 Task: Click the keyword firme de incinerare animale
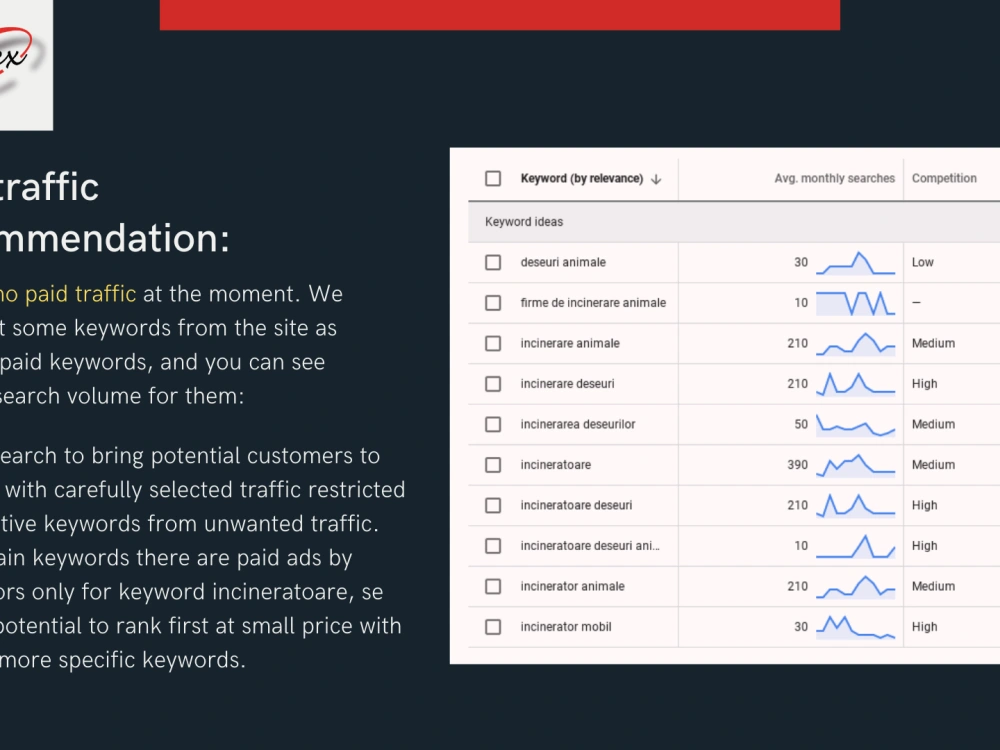pyautogui.click(x=593, y=303)
